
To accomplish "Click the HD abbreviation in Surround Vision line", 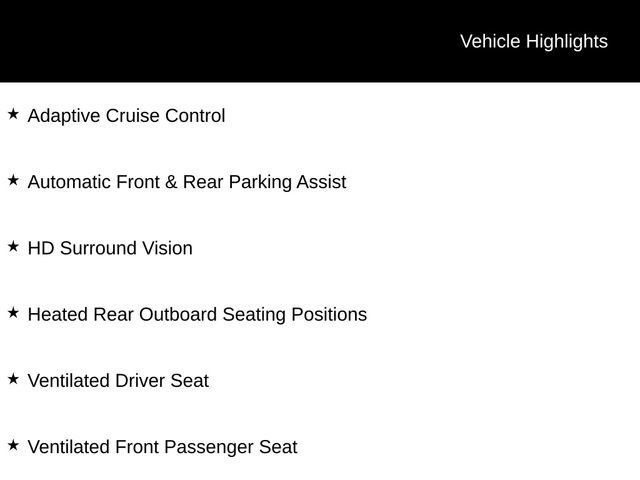I will [41, 248].
